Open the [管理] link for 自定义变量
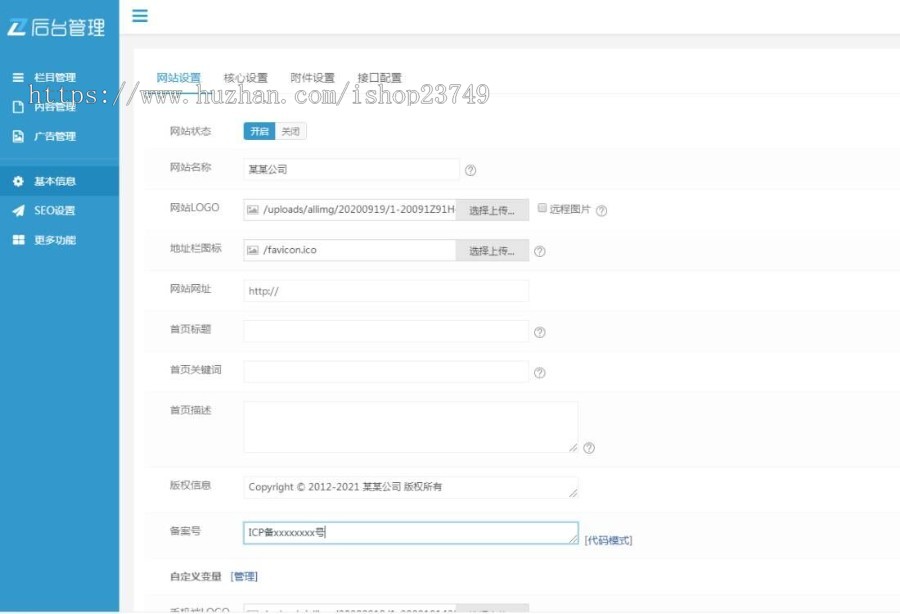Viewport: 900px width, 614px height. click(x=244, y=576)
